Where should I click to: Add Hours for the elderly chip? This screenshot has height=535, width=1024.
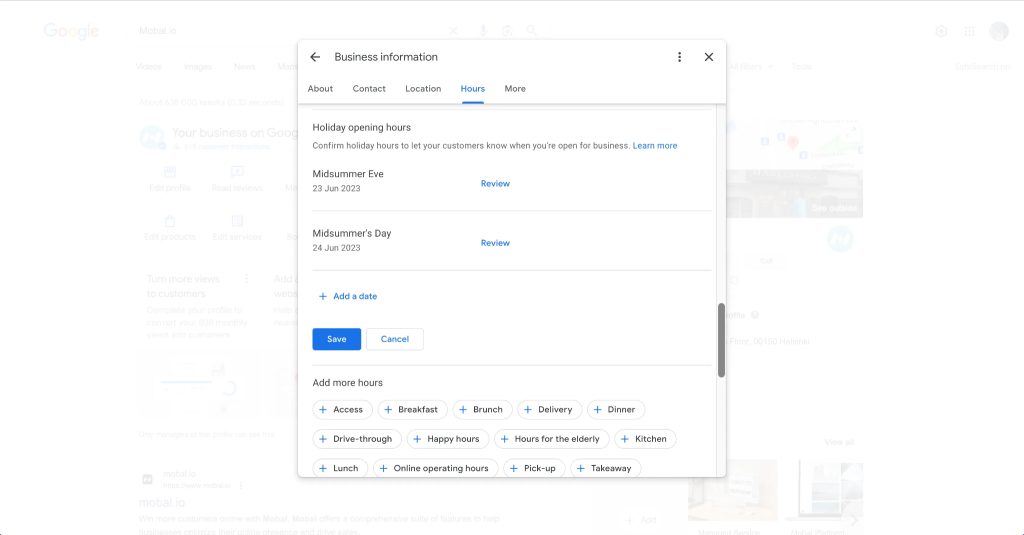552,439
